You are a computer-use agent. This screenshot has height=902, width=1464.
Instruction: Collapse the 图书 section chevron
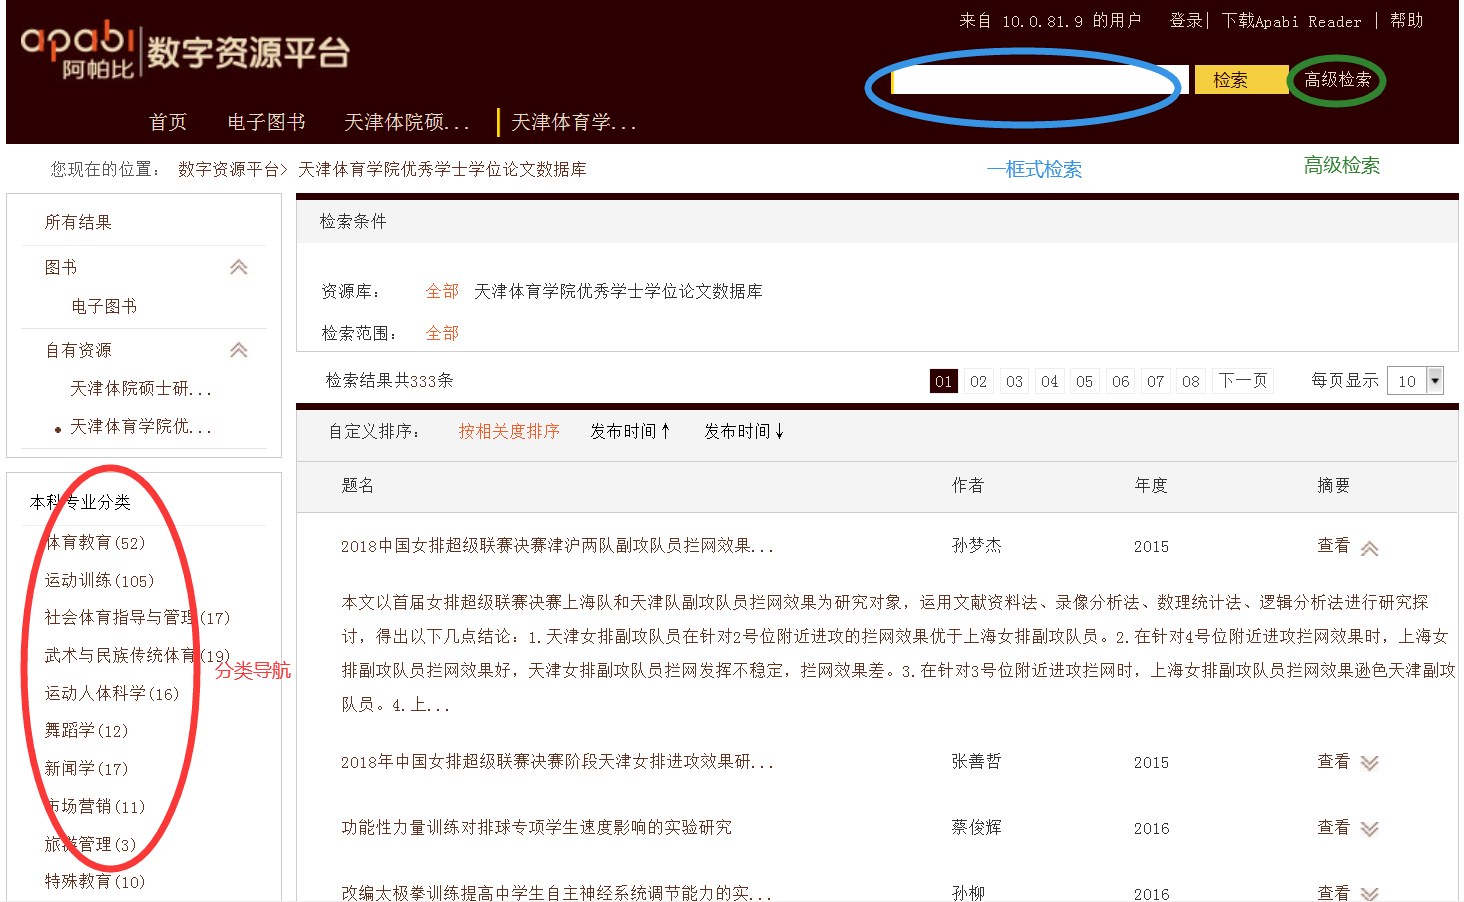pyautogui.click(x=239, y=267)
